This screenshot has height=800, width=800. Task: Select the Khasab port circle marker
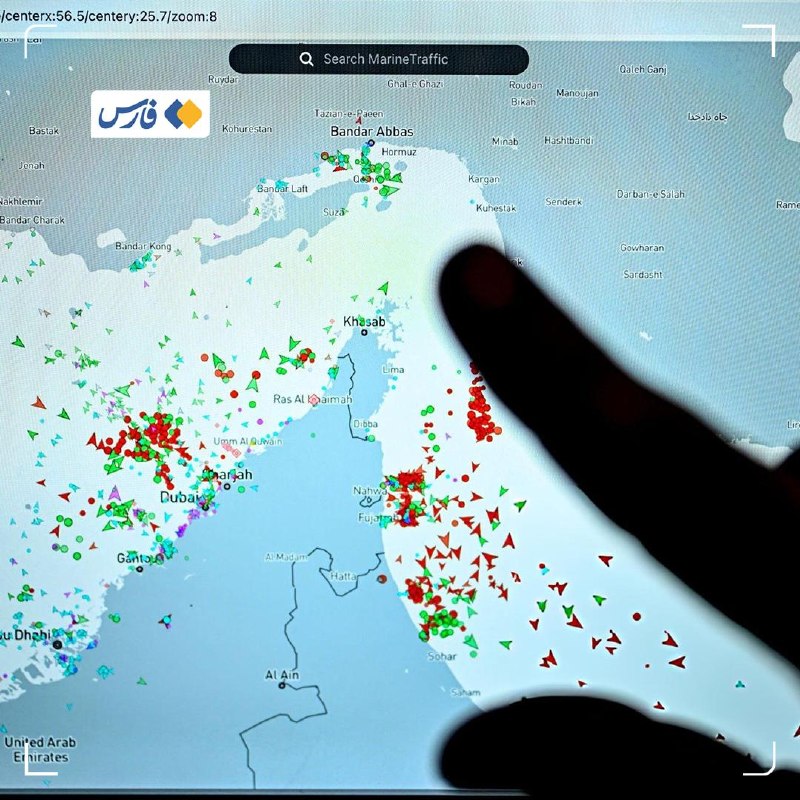[364, 333]
